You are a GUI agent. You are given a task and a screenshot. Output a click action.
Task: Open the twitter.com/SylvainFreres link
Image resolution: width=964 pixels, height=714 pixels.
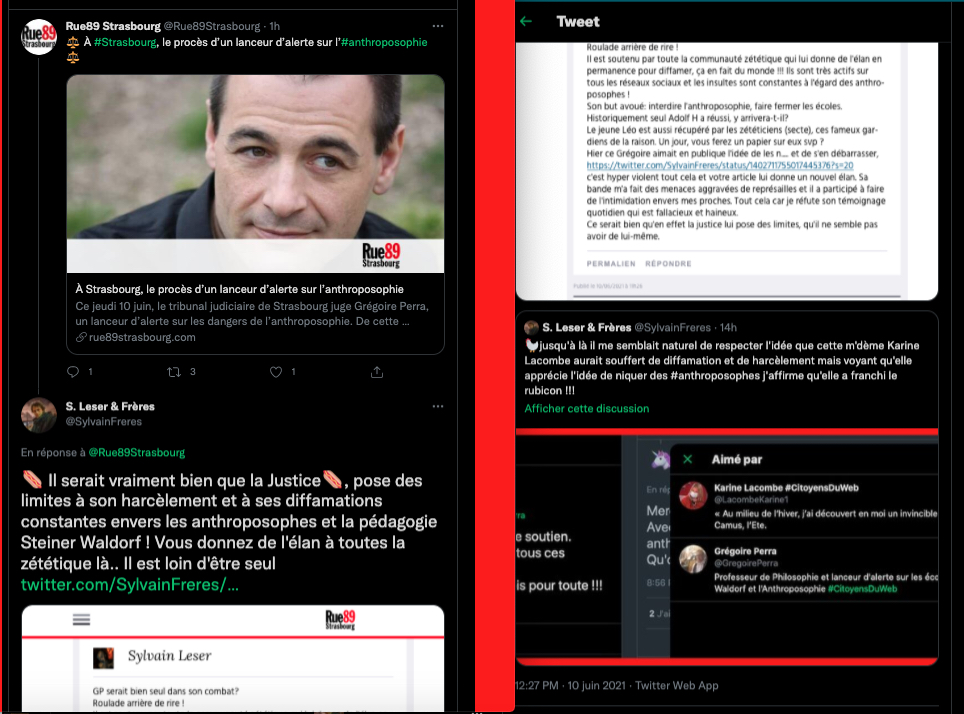(130, 583)
